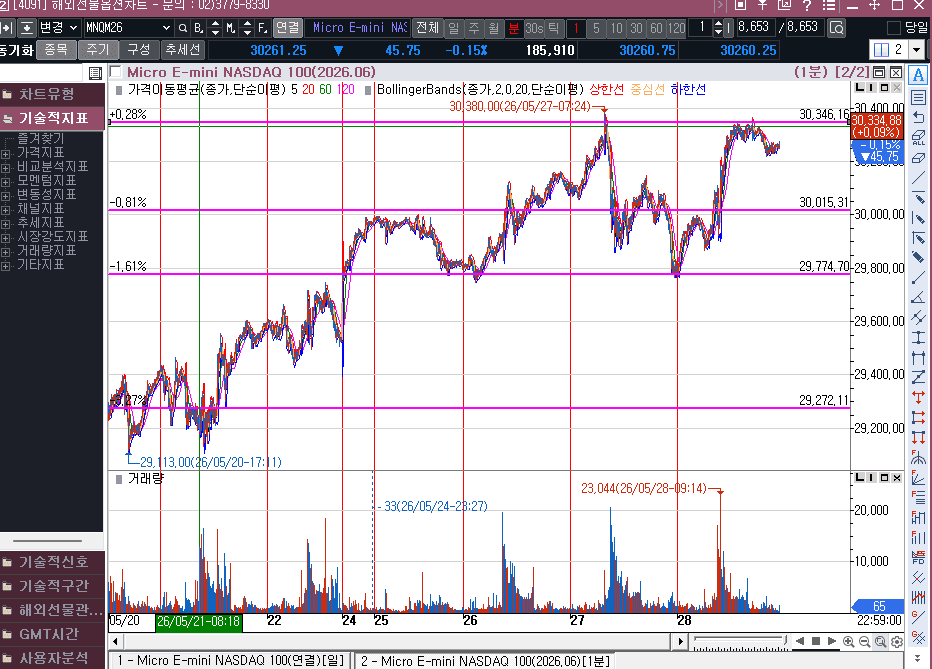932x669 pixels.
Task: Click the help question mark icon
Action: tap(807, 5)
